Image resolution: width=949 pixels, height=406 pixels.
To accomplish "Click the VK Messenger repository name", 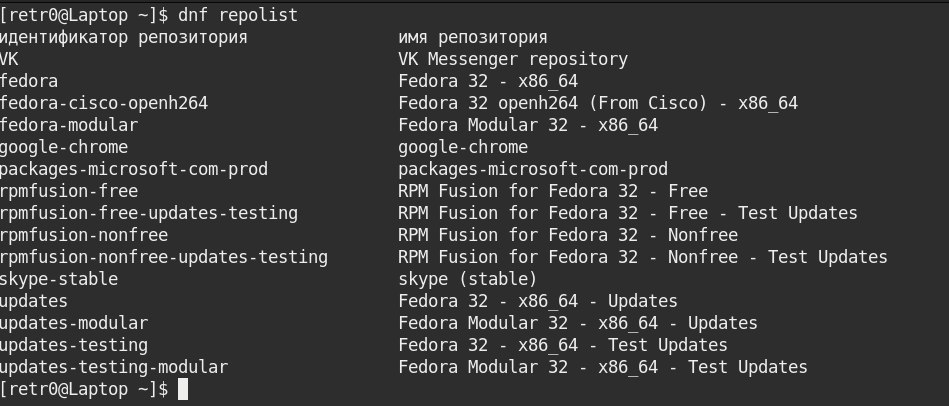I will [x=513, y=59].
